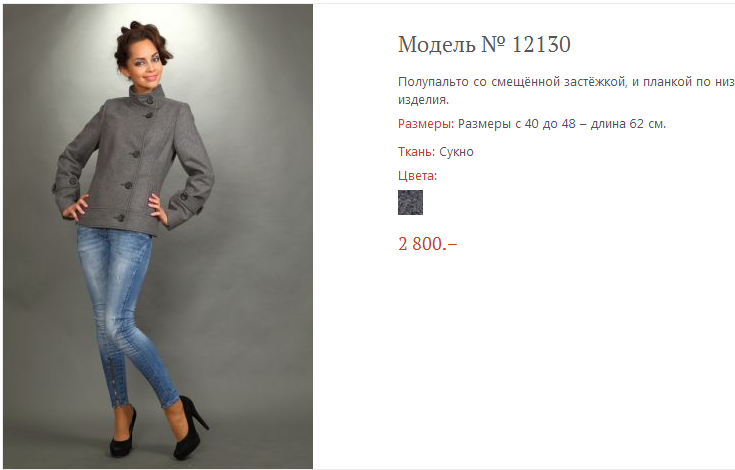Open the model product photo

pos(158,236)
